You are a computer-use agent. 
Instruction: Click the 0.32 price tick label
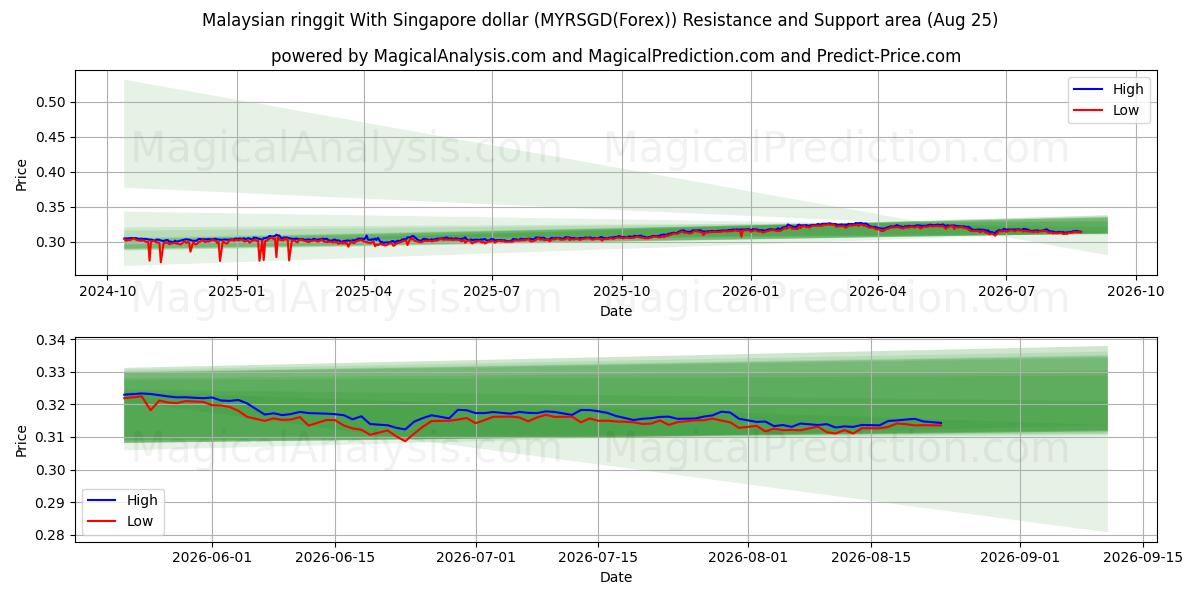[52, 405]
